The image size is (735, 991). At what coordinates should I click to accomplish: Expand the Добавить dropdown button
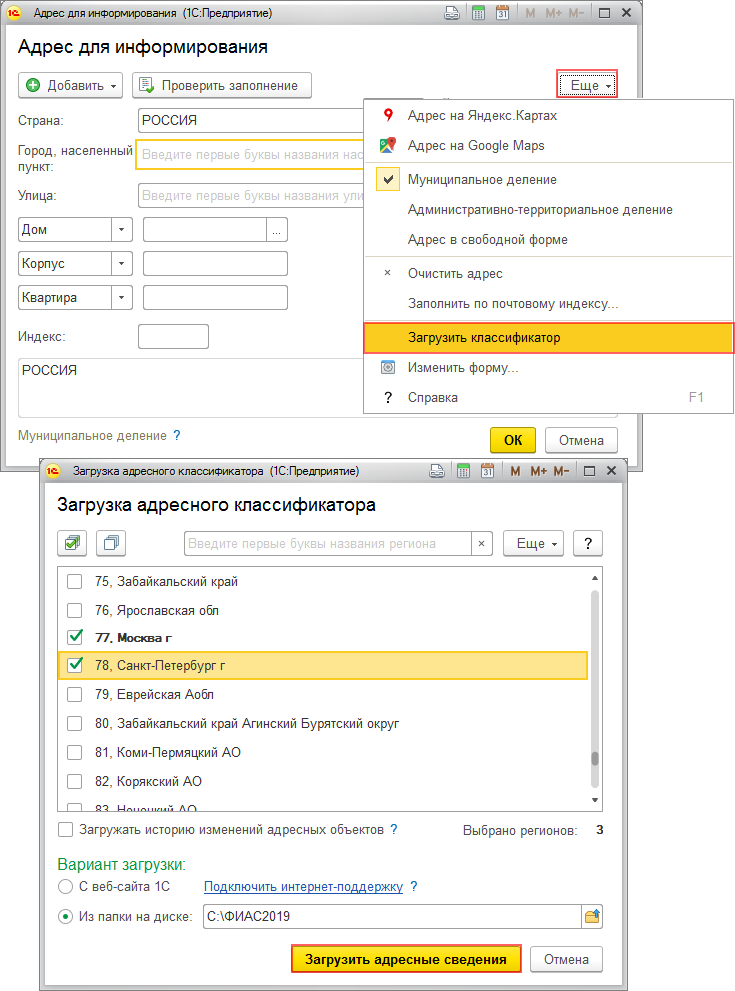pyautogui.click(x=112, y=86)
